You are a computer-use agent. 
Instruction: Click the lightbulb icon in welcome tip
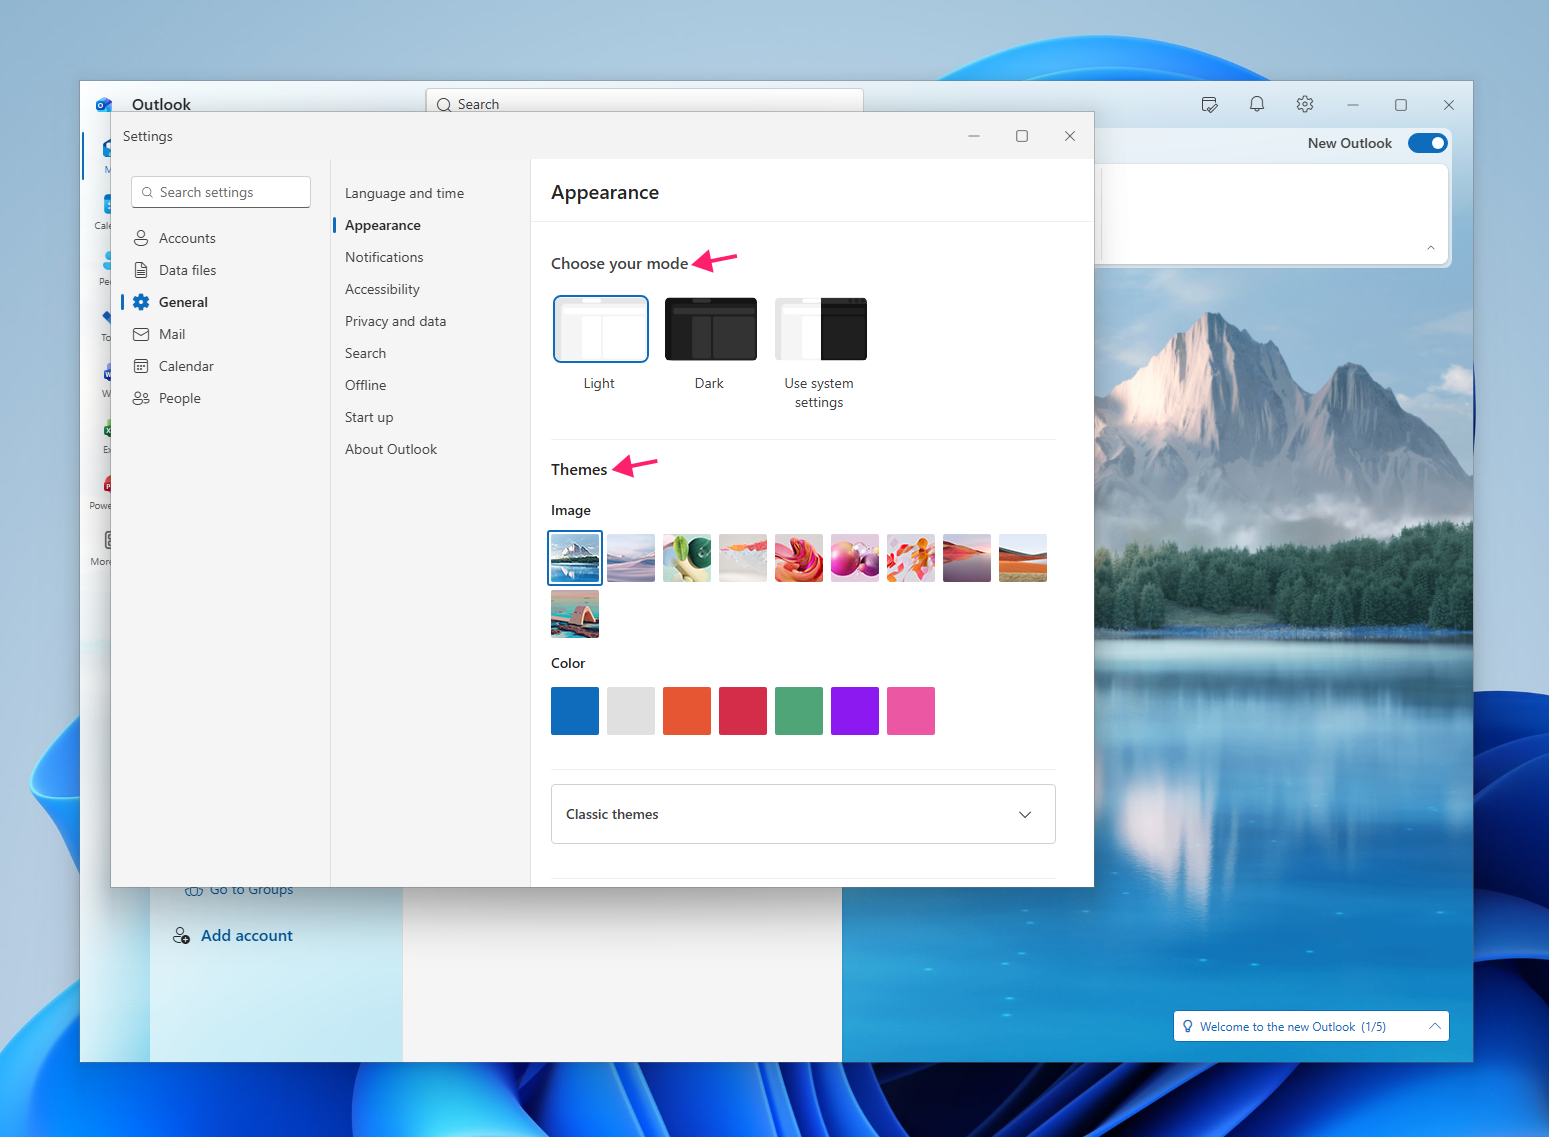(x=1188, y=1026)
